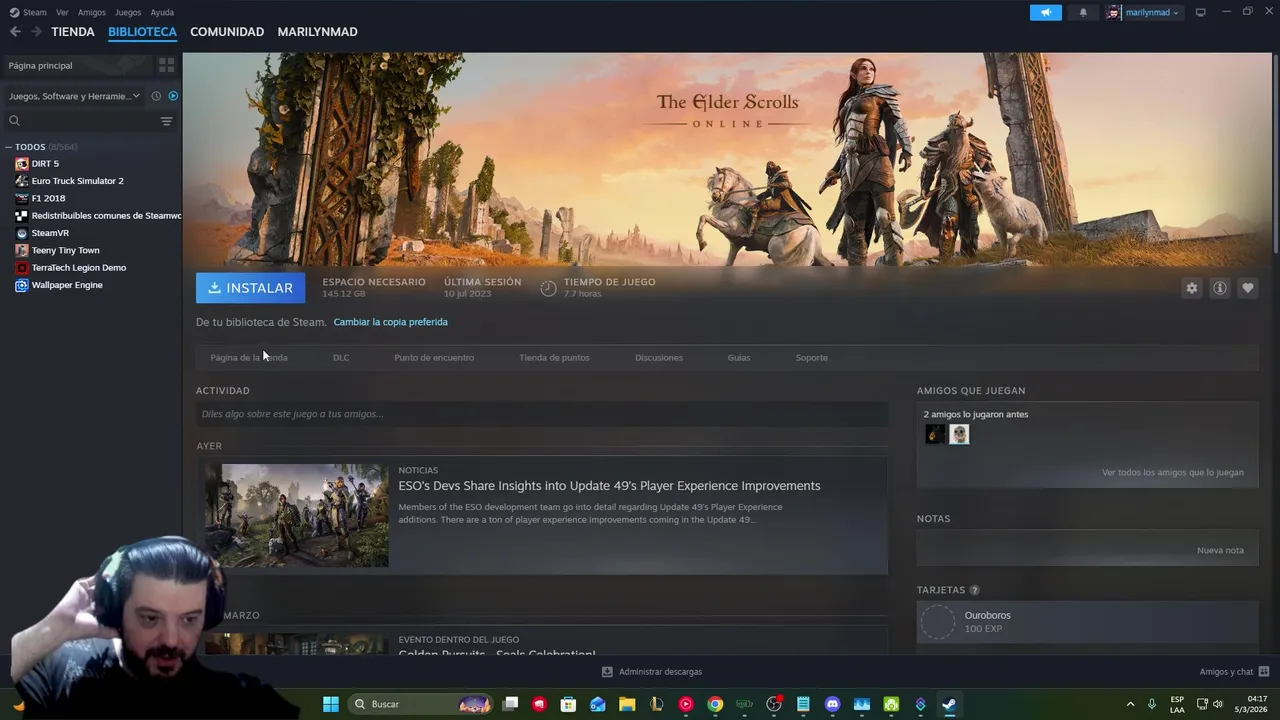The height and width of the screenshot is (720, 1280).
Task: Open Página de la tienda link
Action: point(249,357)
